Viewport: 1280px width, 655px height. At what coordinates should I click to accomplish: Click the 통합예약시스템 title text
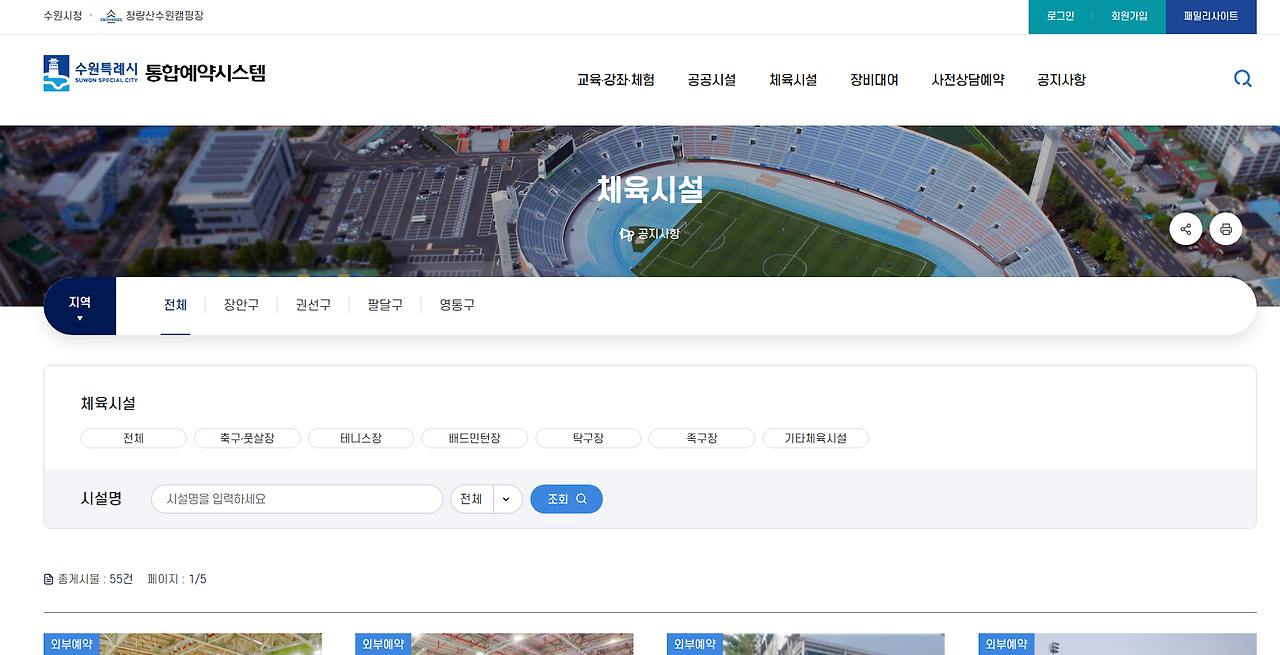(205, 73)
